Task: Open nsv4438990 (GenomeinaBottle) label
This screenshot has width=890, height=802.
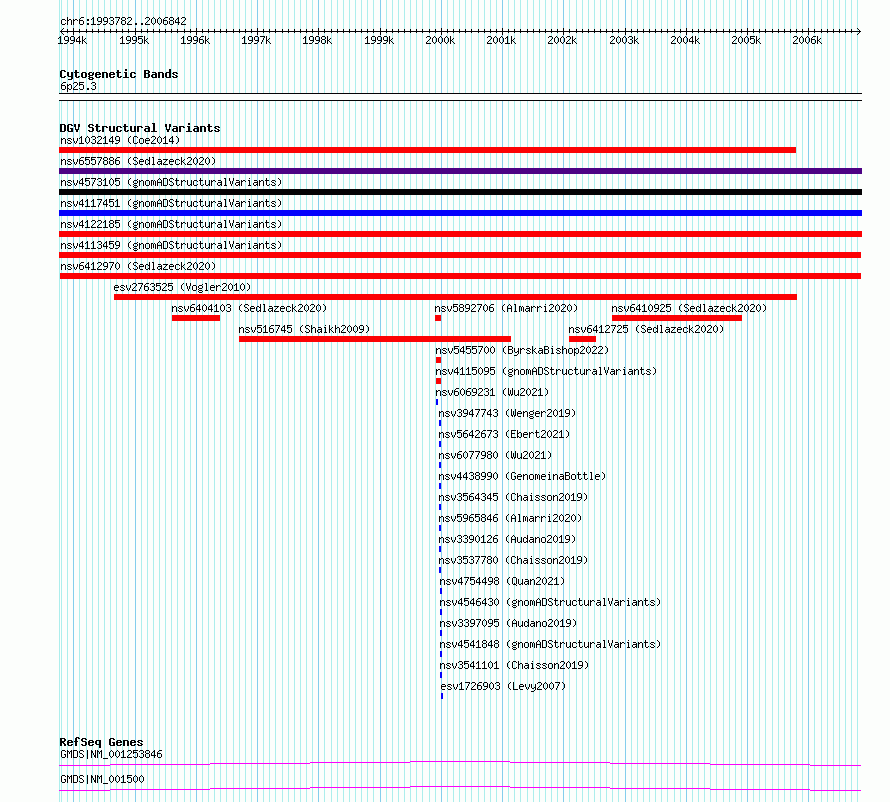Action: (522, 476)
